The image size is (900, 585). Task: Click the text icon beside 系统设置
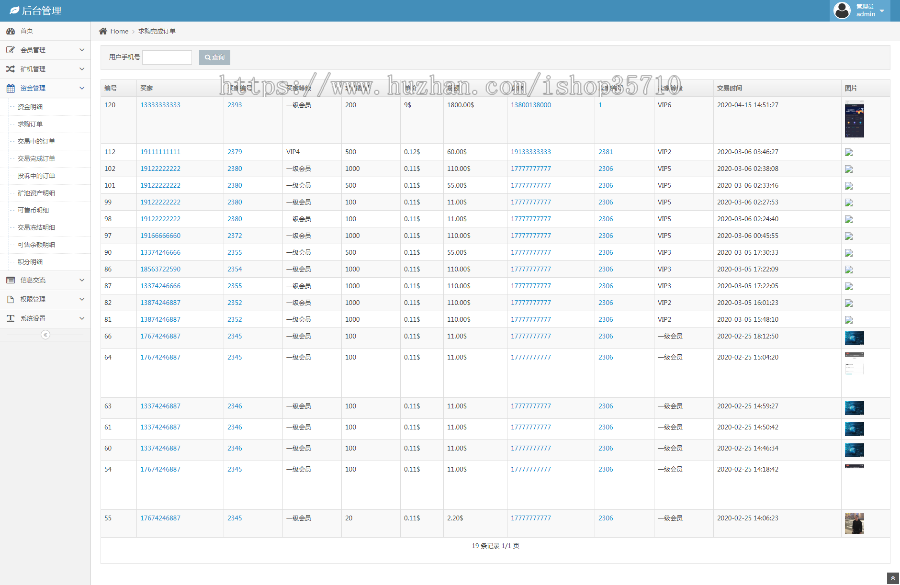pyautogui.click(x=10, y=318)
